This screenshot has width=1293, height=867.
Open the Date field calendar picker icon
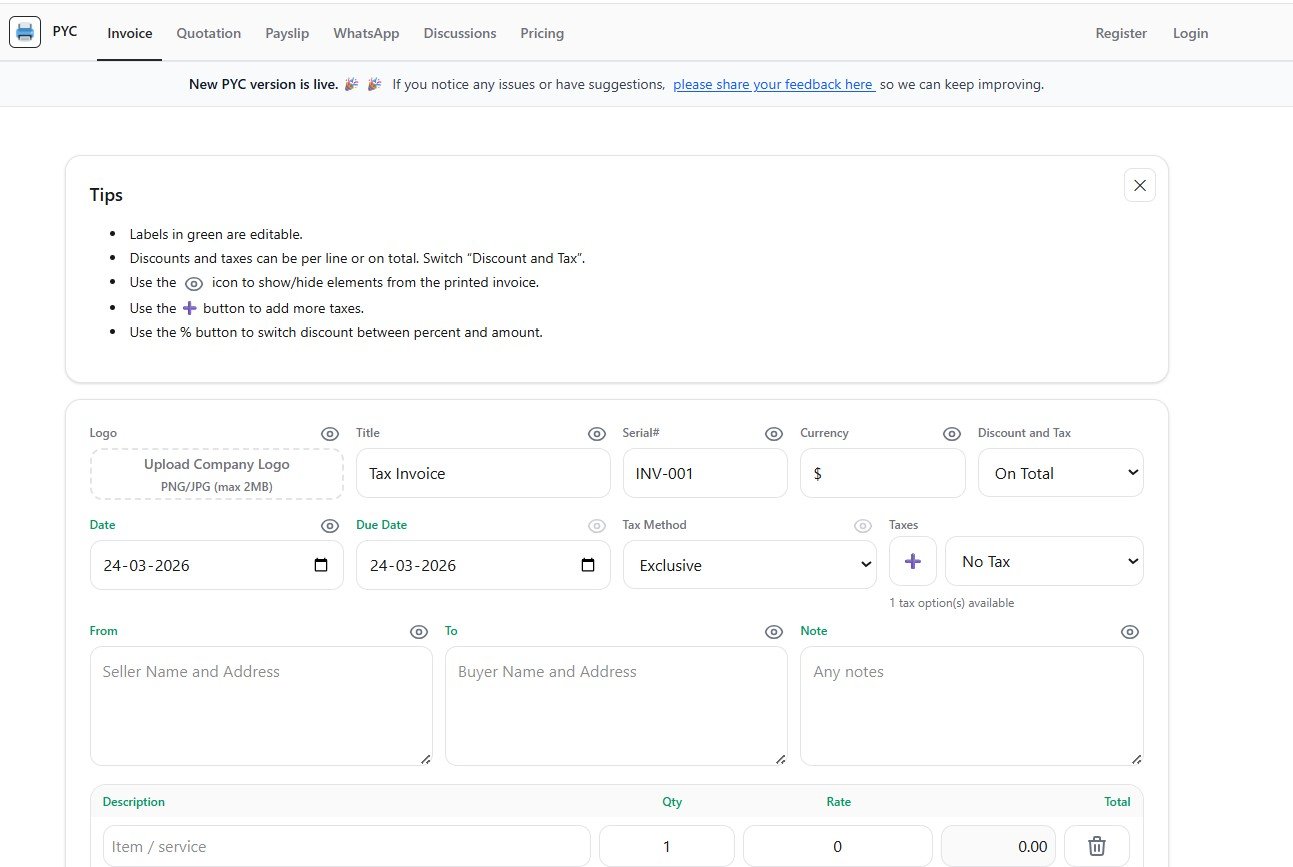click(x=321, y=565)
